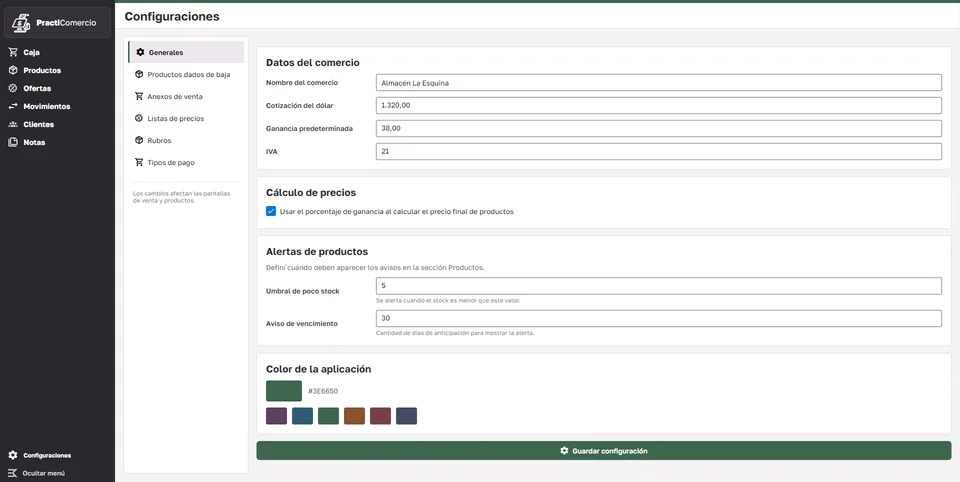The width and height of the screenshot is (960, 482).
Task: Open the Rubros settings tab
Action: (x=186, y=140)
